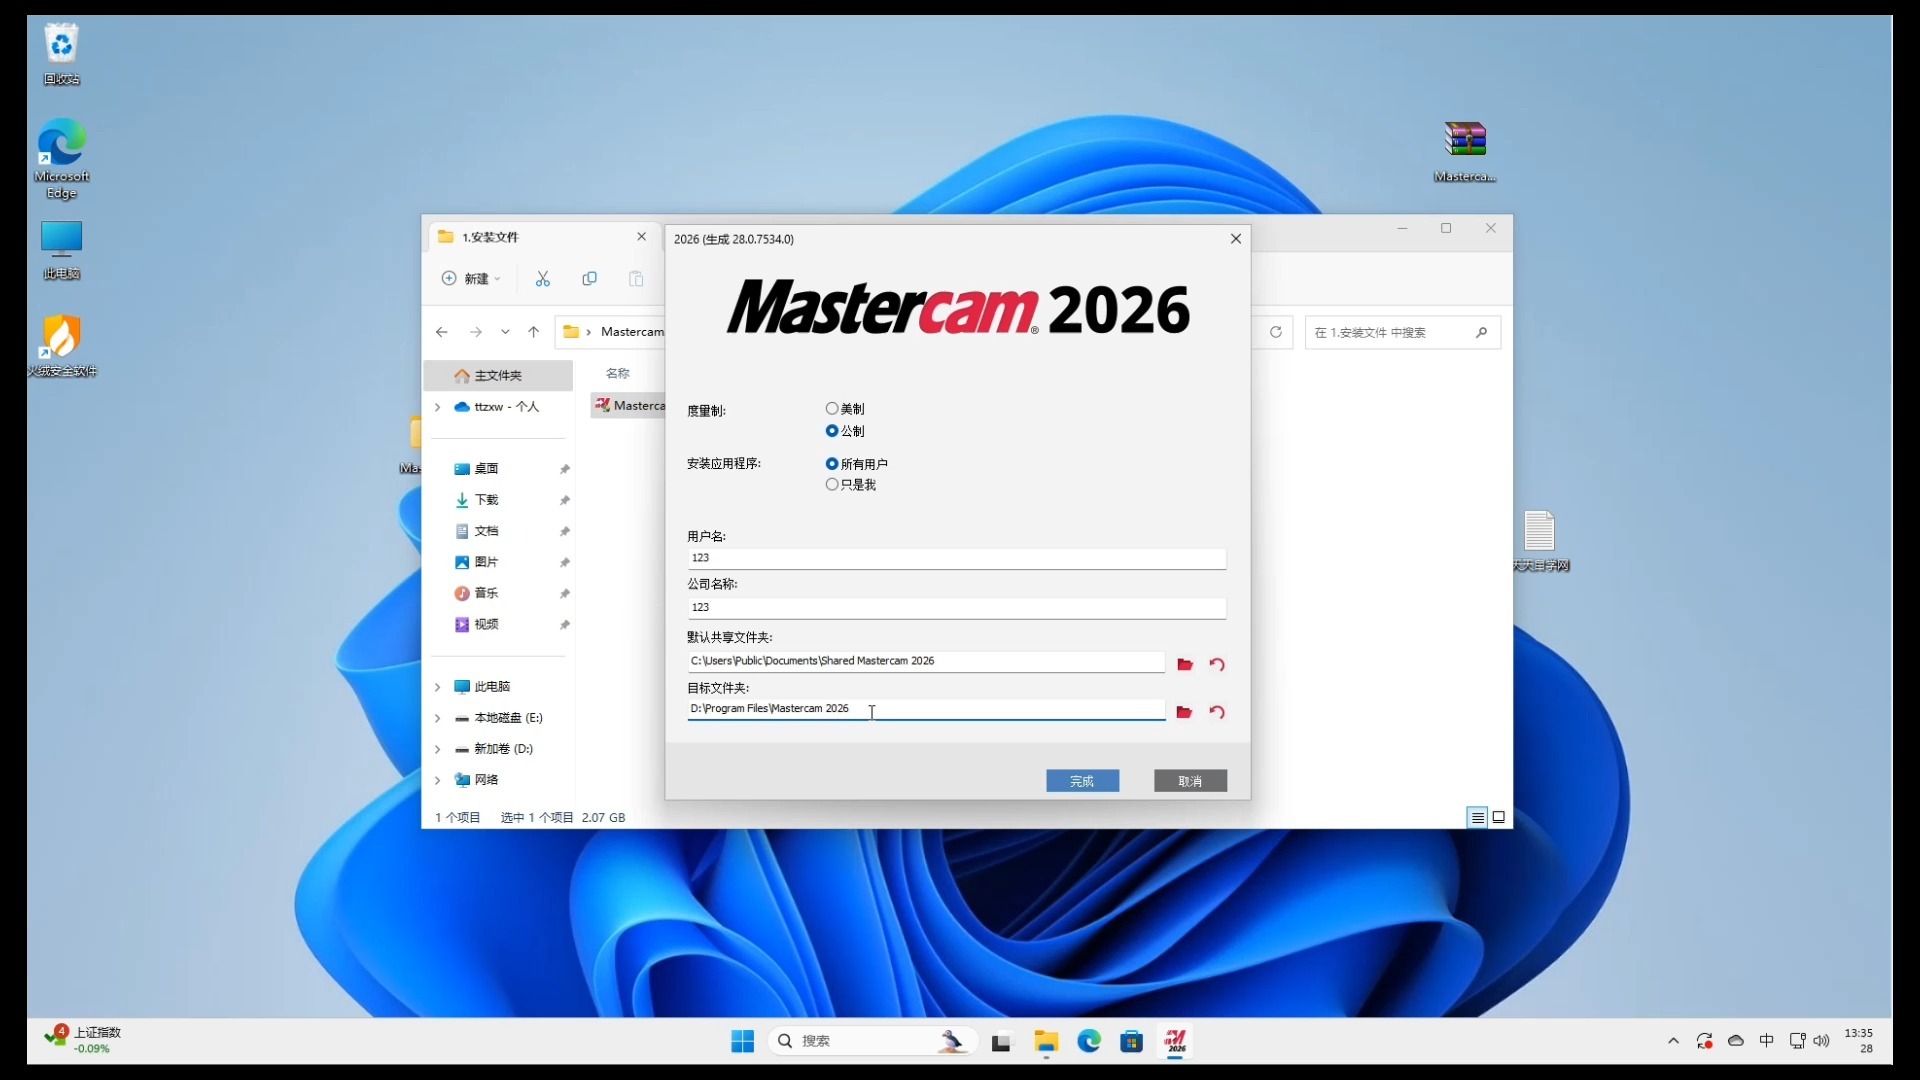Click the 用户名 input field

point(956,558)
